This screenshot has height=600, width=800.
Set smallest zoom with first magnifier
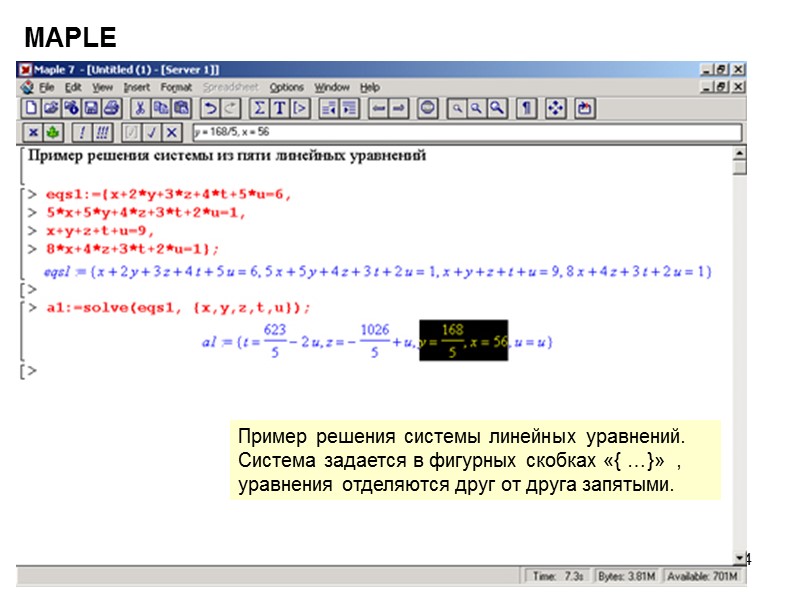(x=457, y=108)
